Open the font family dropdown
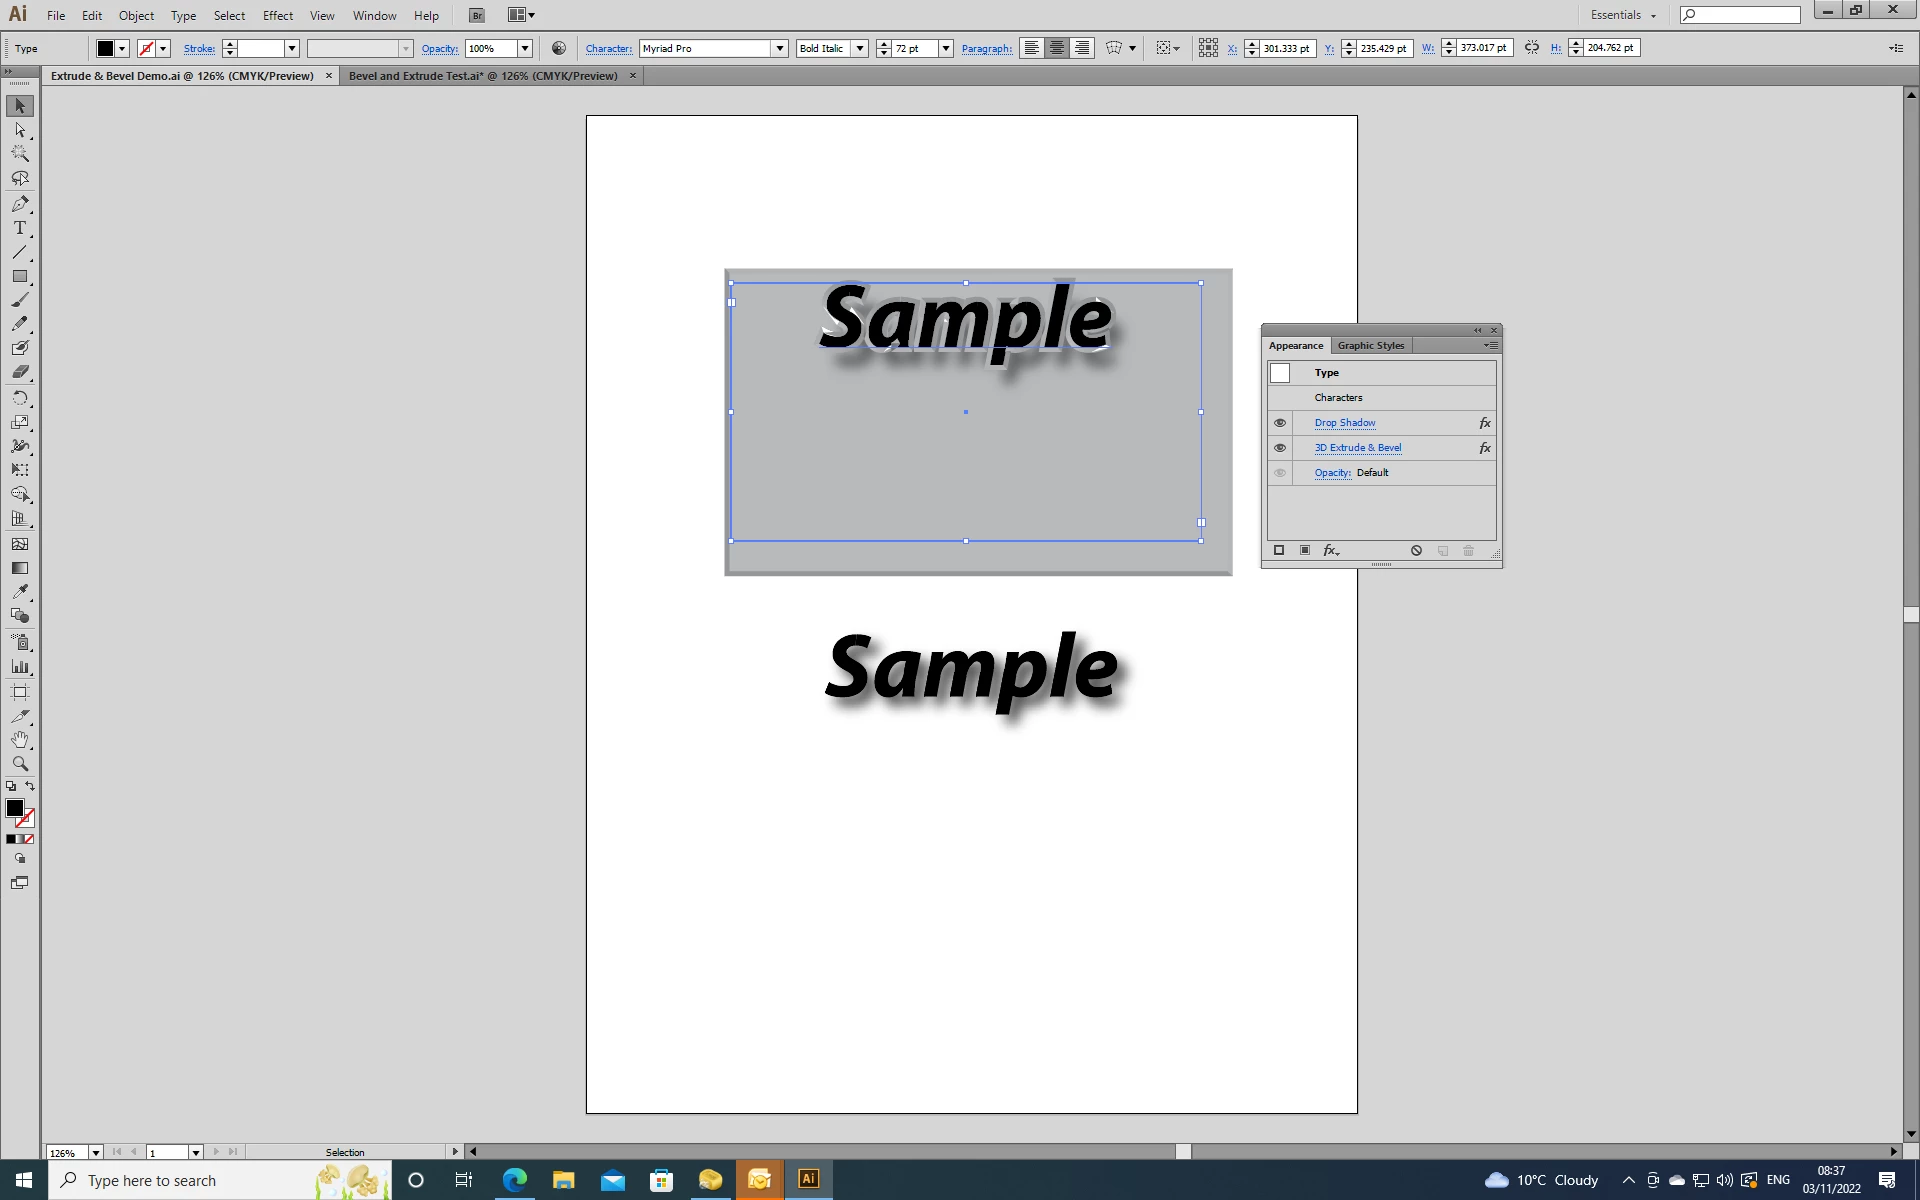The width and height of the screenshot is (1920, 1200). pyautogui.click(x=779, y=48)
